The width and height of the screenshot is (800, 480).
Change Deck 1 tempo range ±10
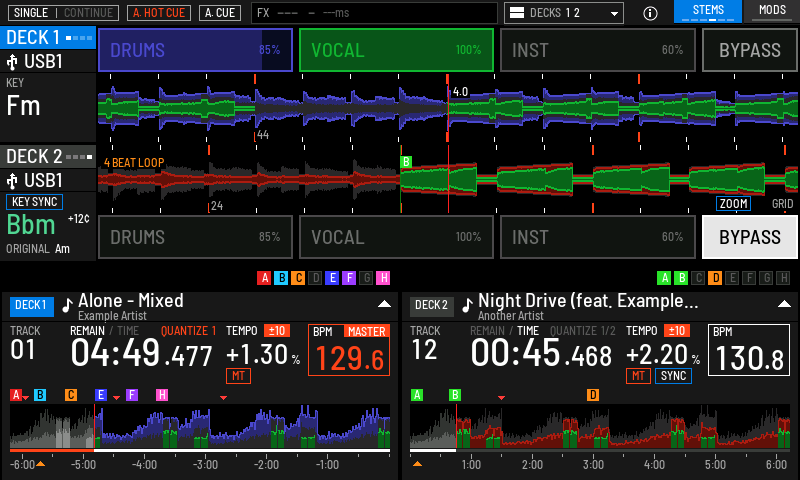click(x=277, y=331)
